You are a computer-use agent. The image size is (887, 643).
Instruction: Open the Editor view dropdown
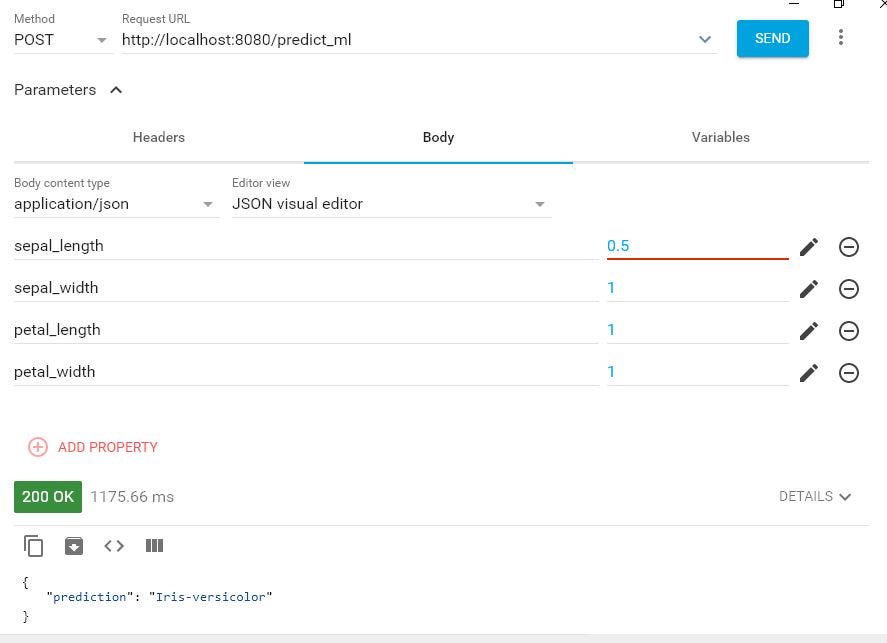tap(540, 204)
